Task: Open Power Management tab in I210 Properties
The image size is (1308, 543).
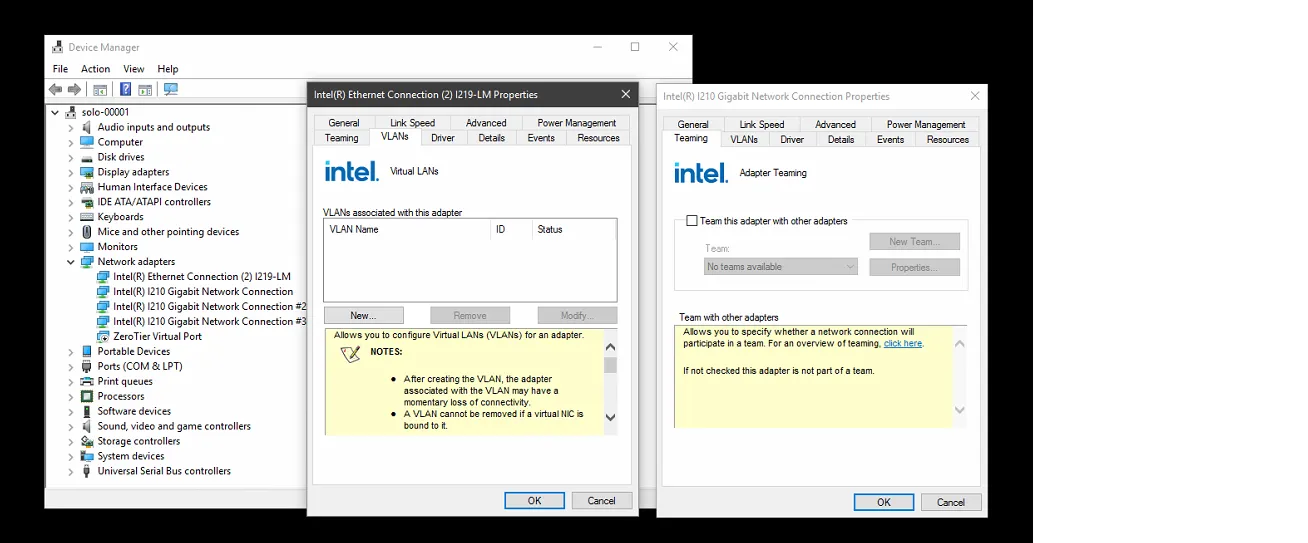Action: point(926,125)
